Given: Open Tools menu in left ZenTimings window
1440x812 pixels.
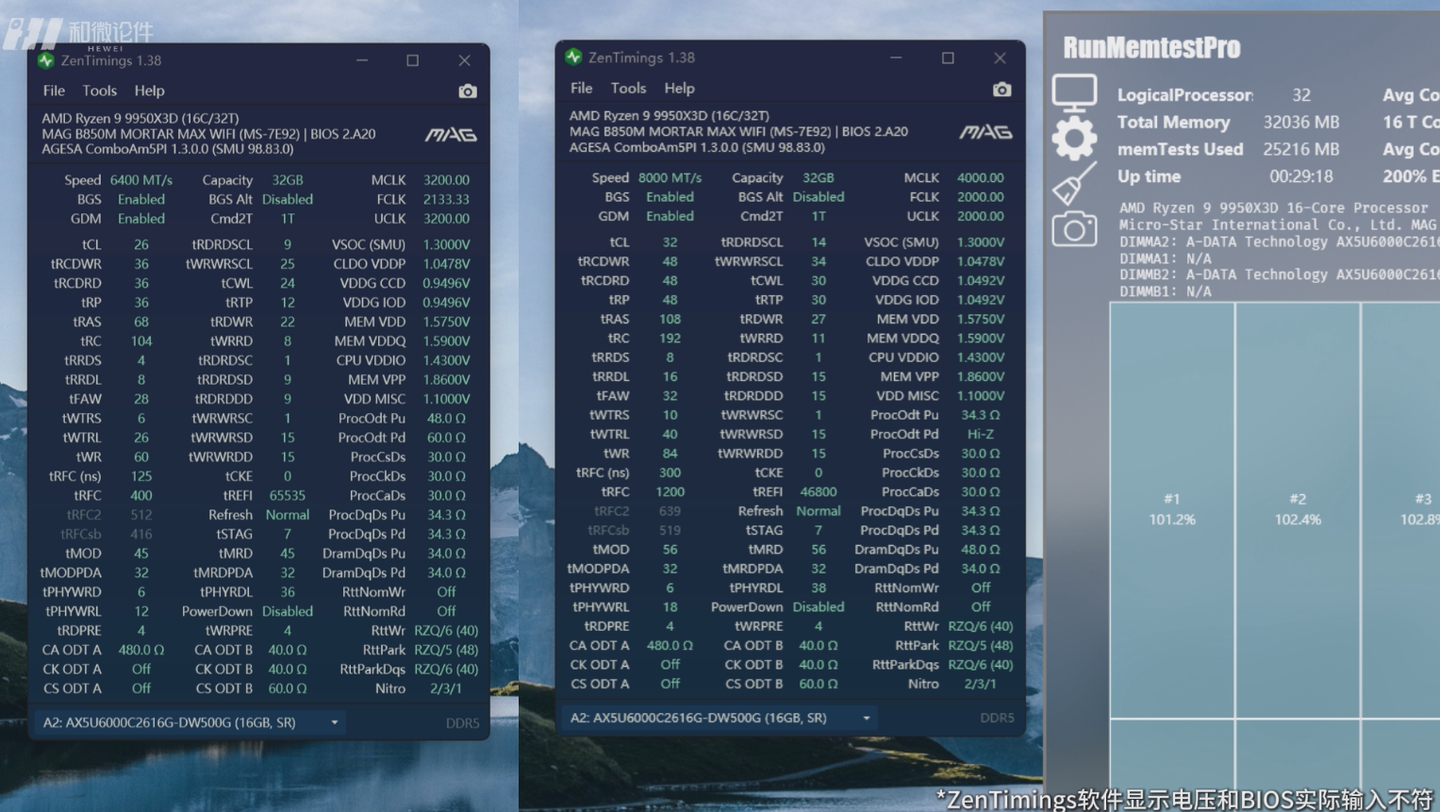Looking at the screenshot, I should (100, 91).
